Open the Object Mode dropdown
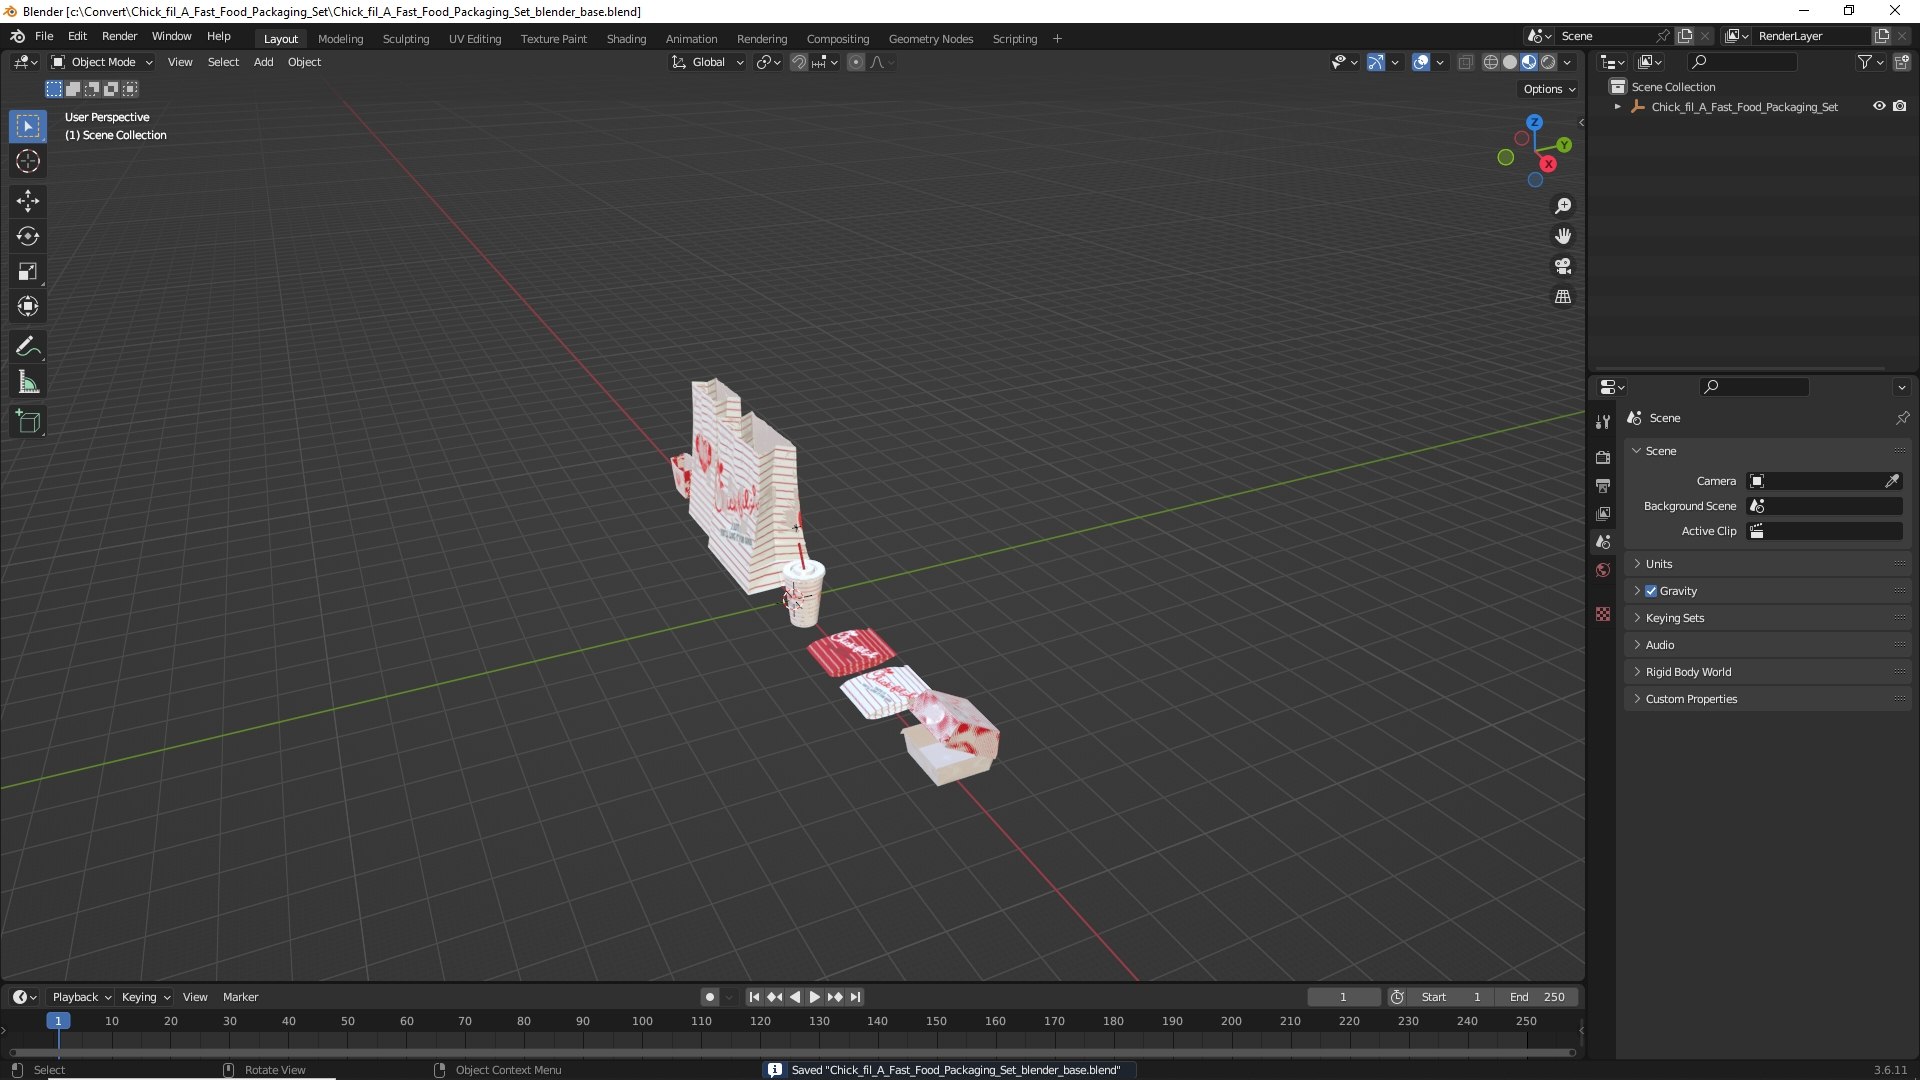 pyautogui.click(x=102, y=62)
